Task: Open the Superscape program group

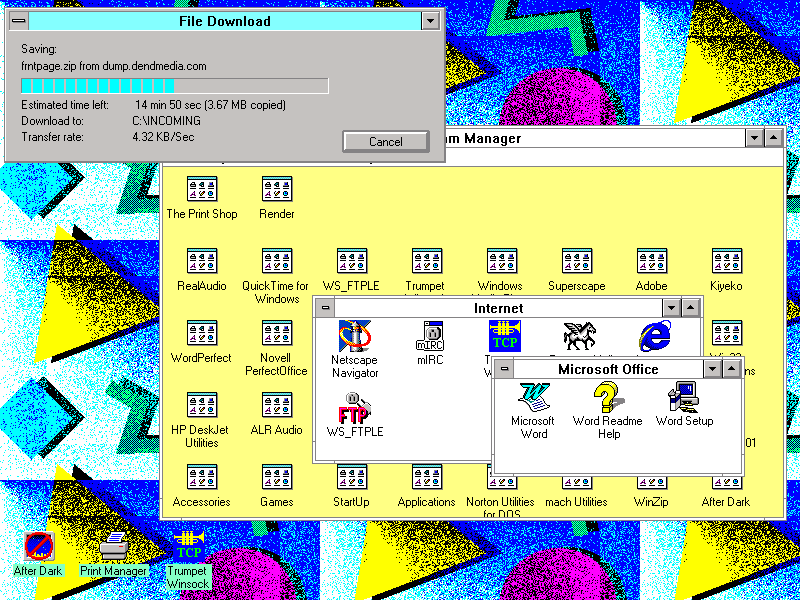Action: [x=577, y=261]
